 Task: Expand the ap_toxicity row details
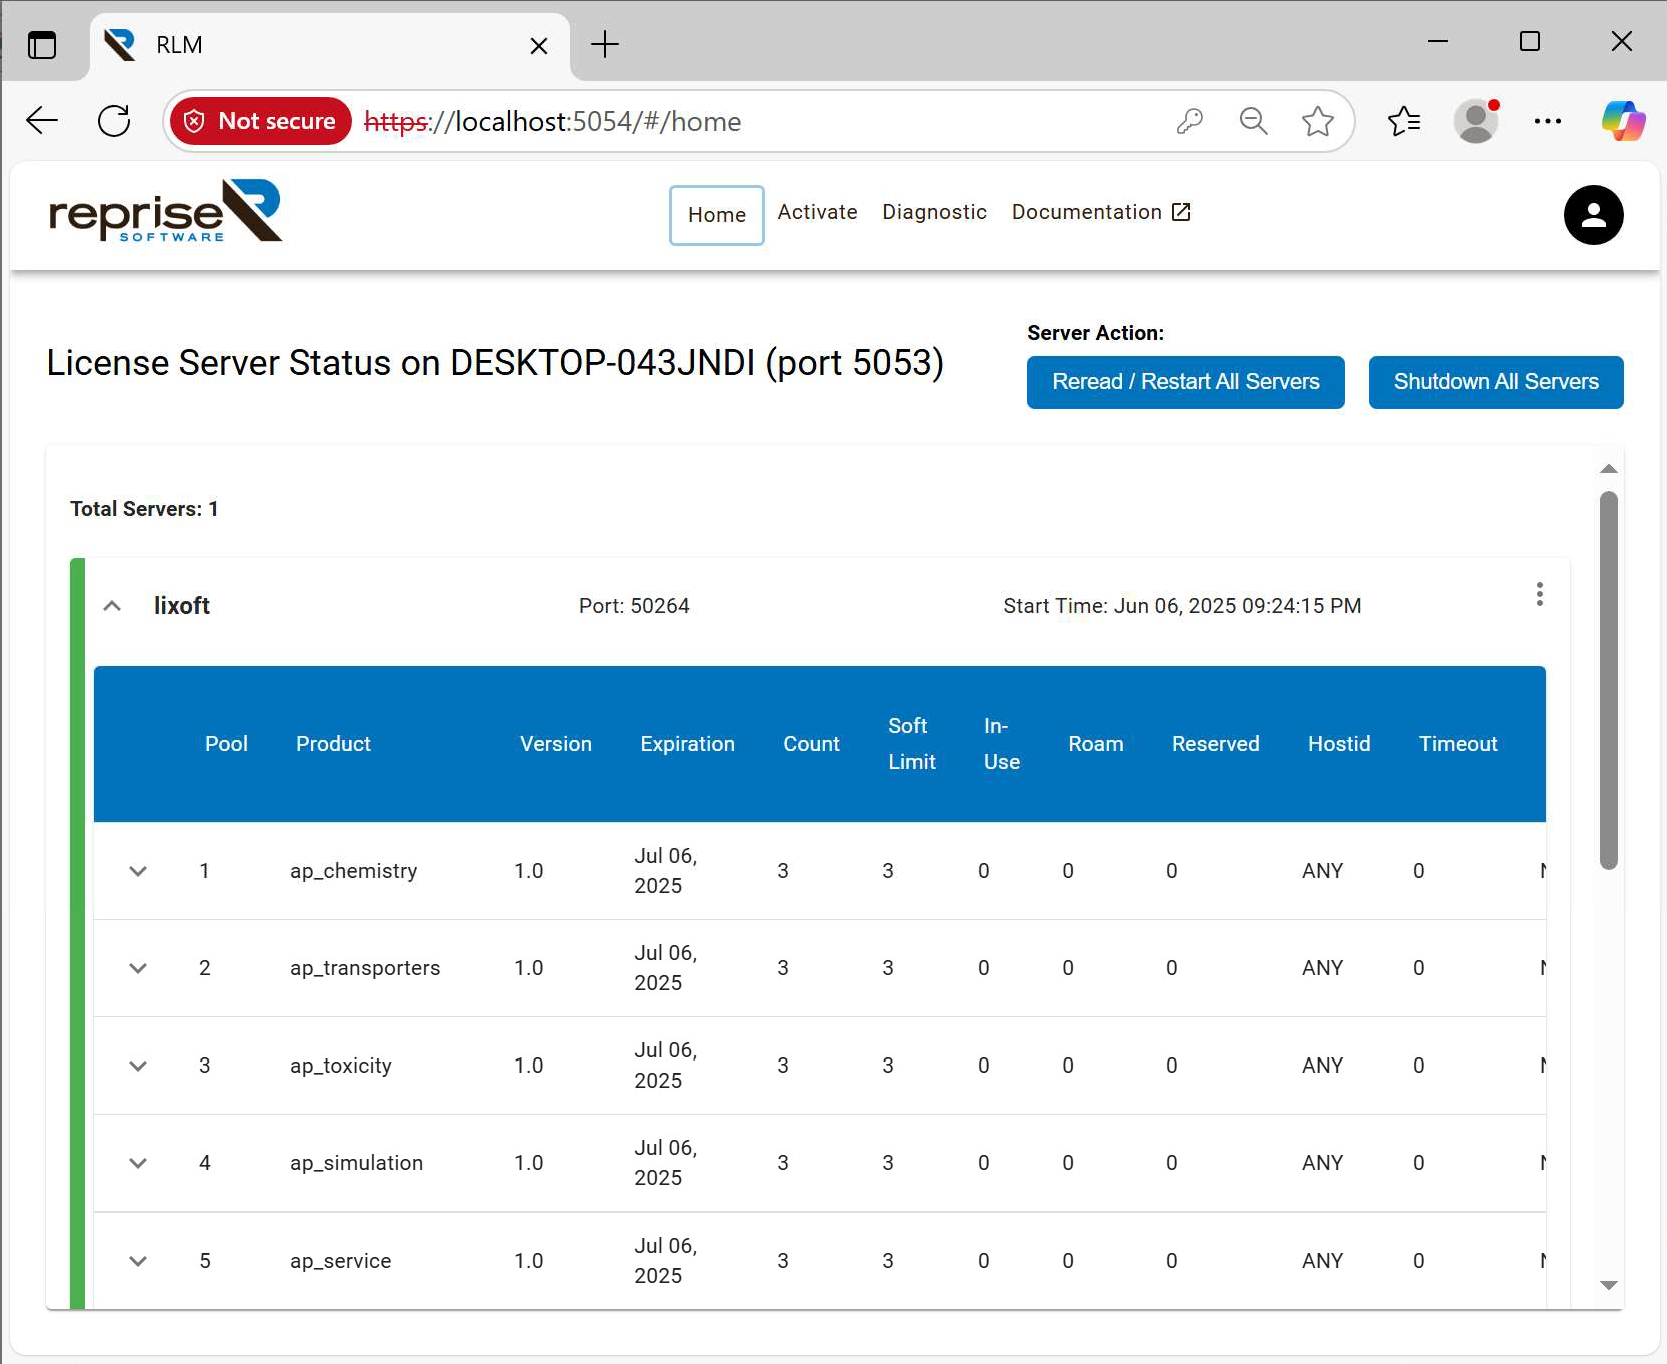coord(138,1066)
